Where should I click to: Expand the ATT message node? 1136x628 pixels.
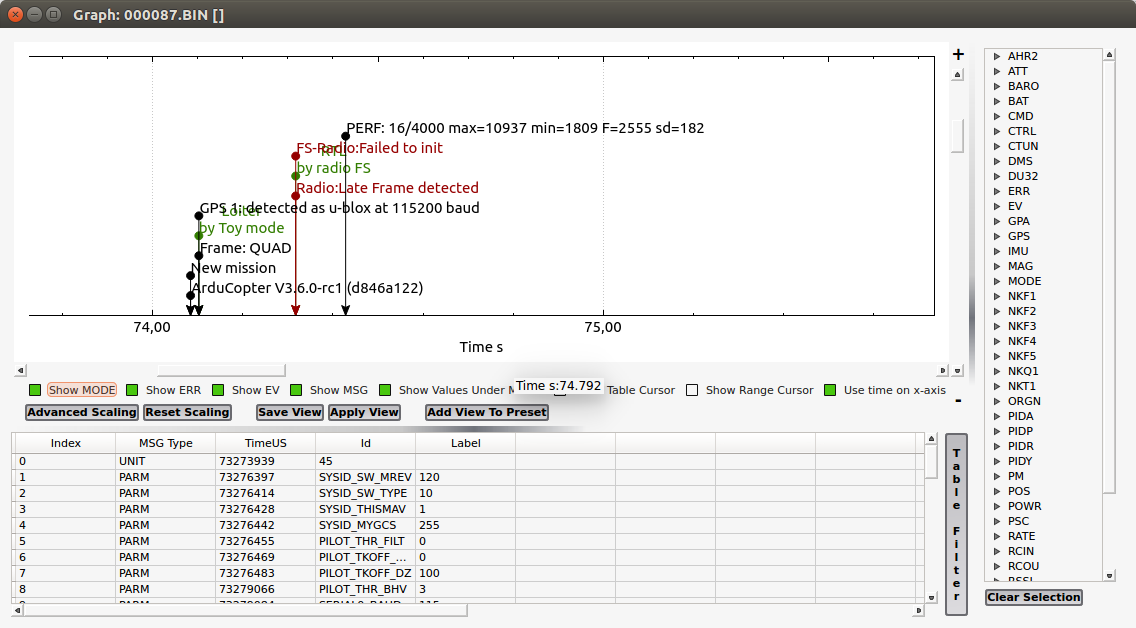[x=997, y=71]
